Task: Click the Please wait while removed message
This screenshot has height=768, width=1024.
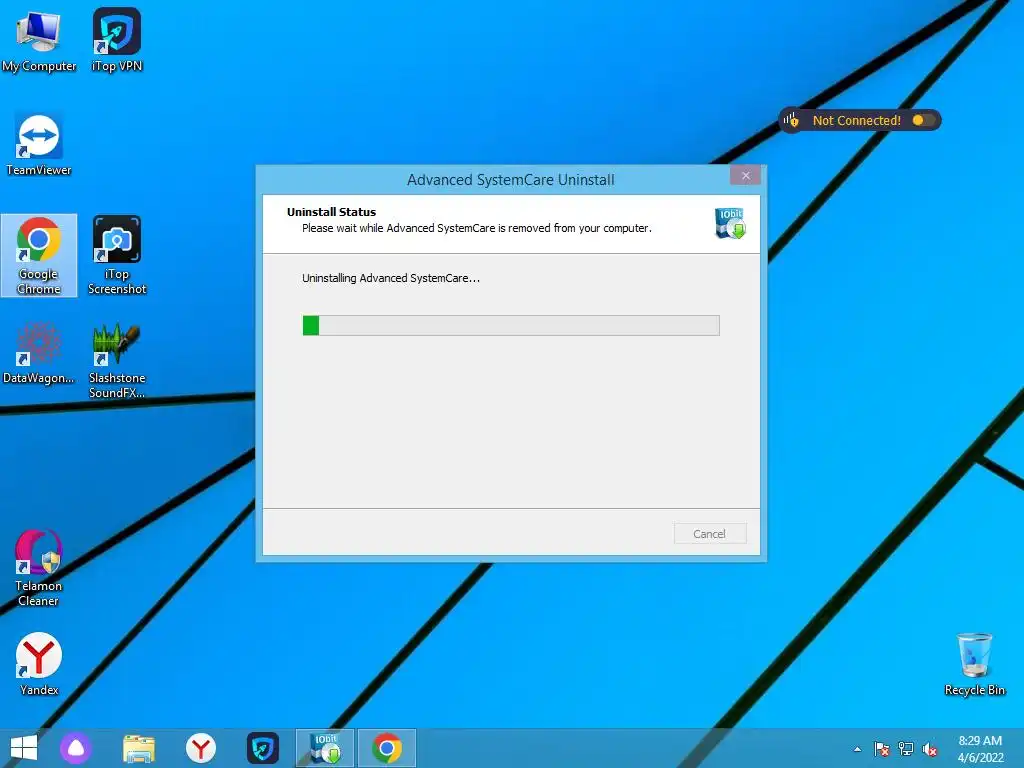Action: [477, 228]
